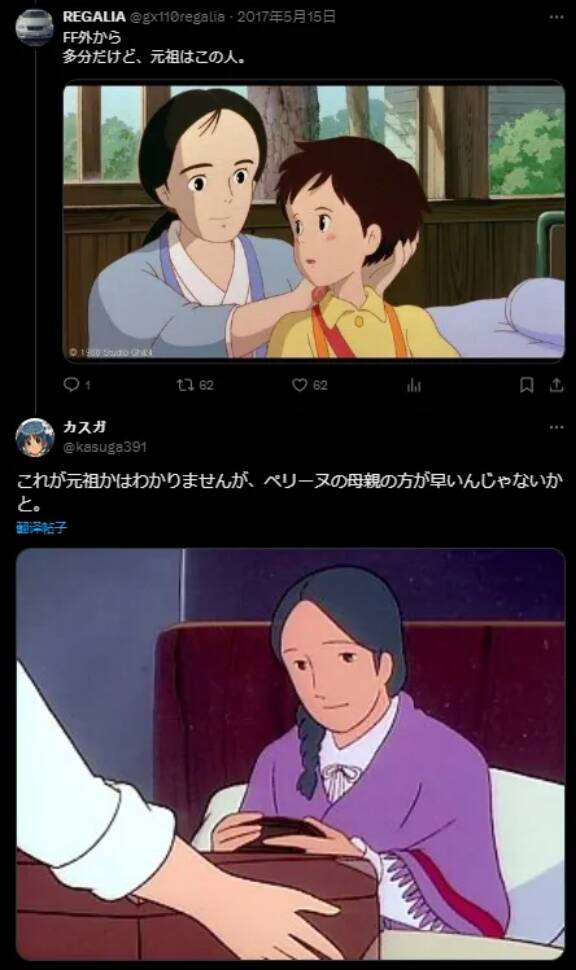Click the reply text about ペリーヌの母親
This screenshot has height=970, width=576.
click(x=290, y=492)
